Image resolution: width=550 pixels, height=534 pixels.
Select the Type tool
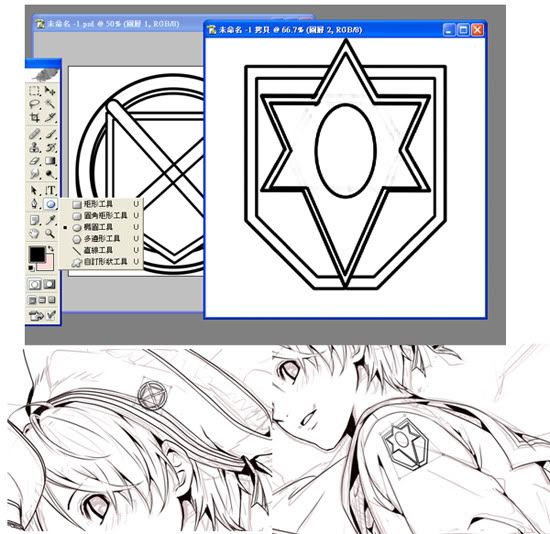50,190
